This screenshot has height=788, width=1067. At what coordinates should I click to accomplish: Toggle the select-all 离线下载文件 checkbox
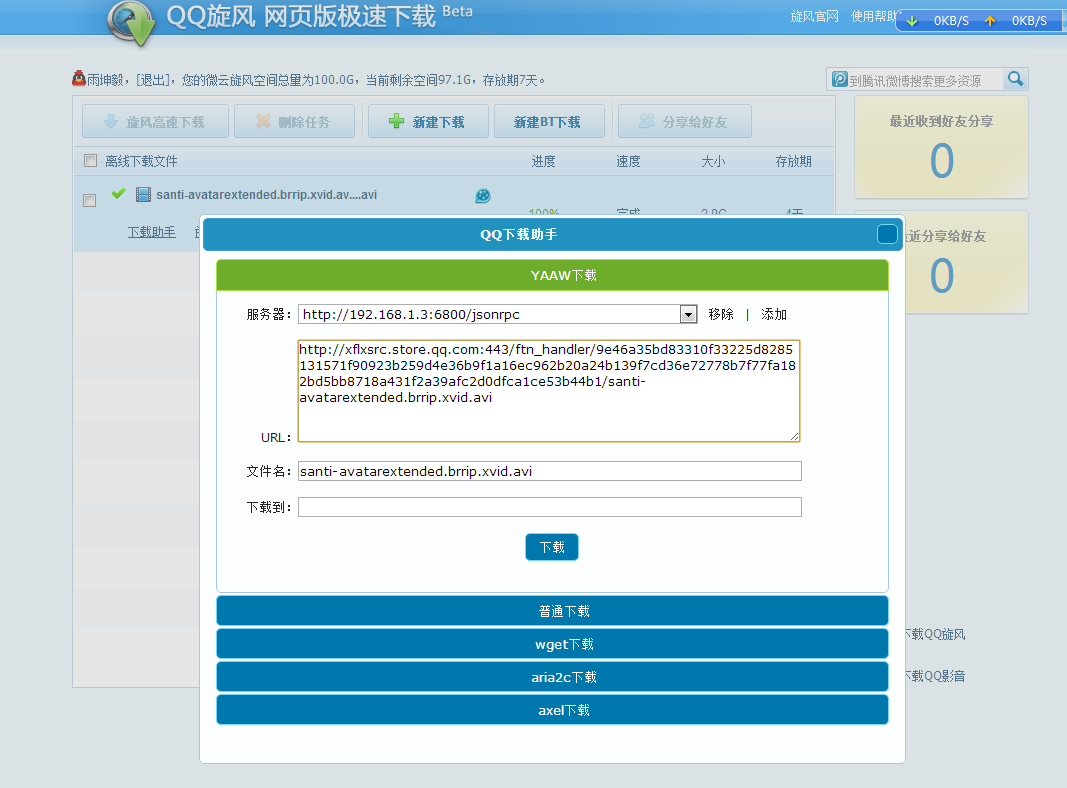[91, 161]
